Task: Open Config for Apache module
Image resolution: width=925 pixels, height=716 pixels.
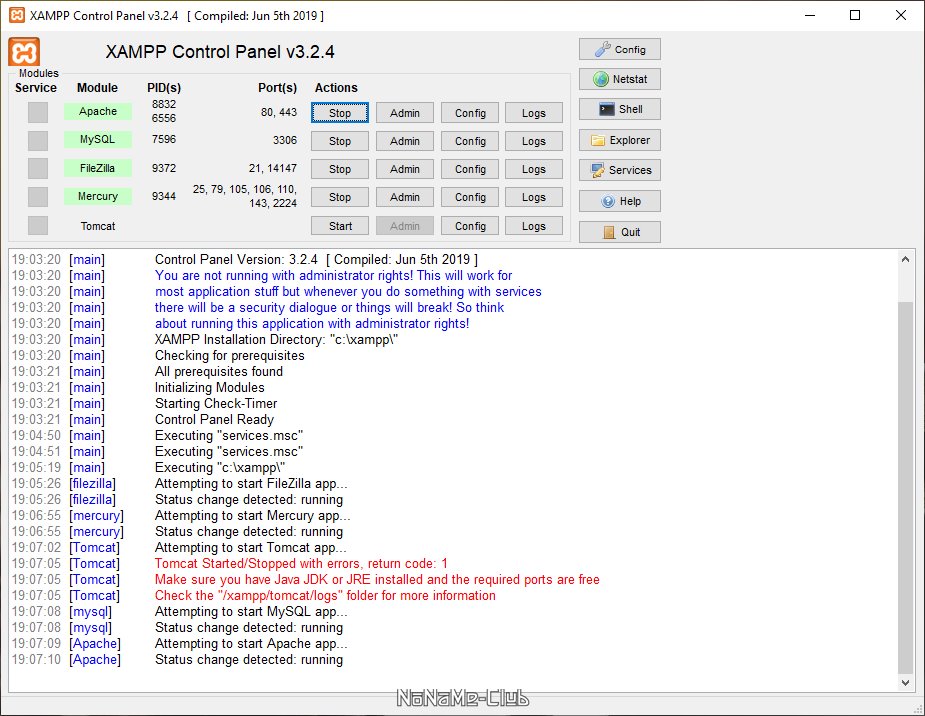Action: click(470, 113)
